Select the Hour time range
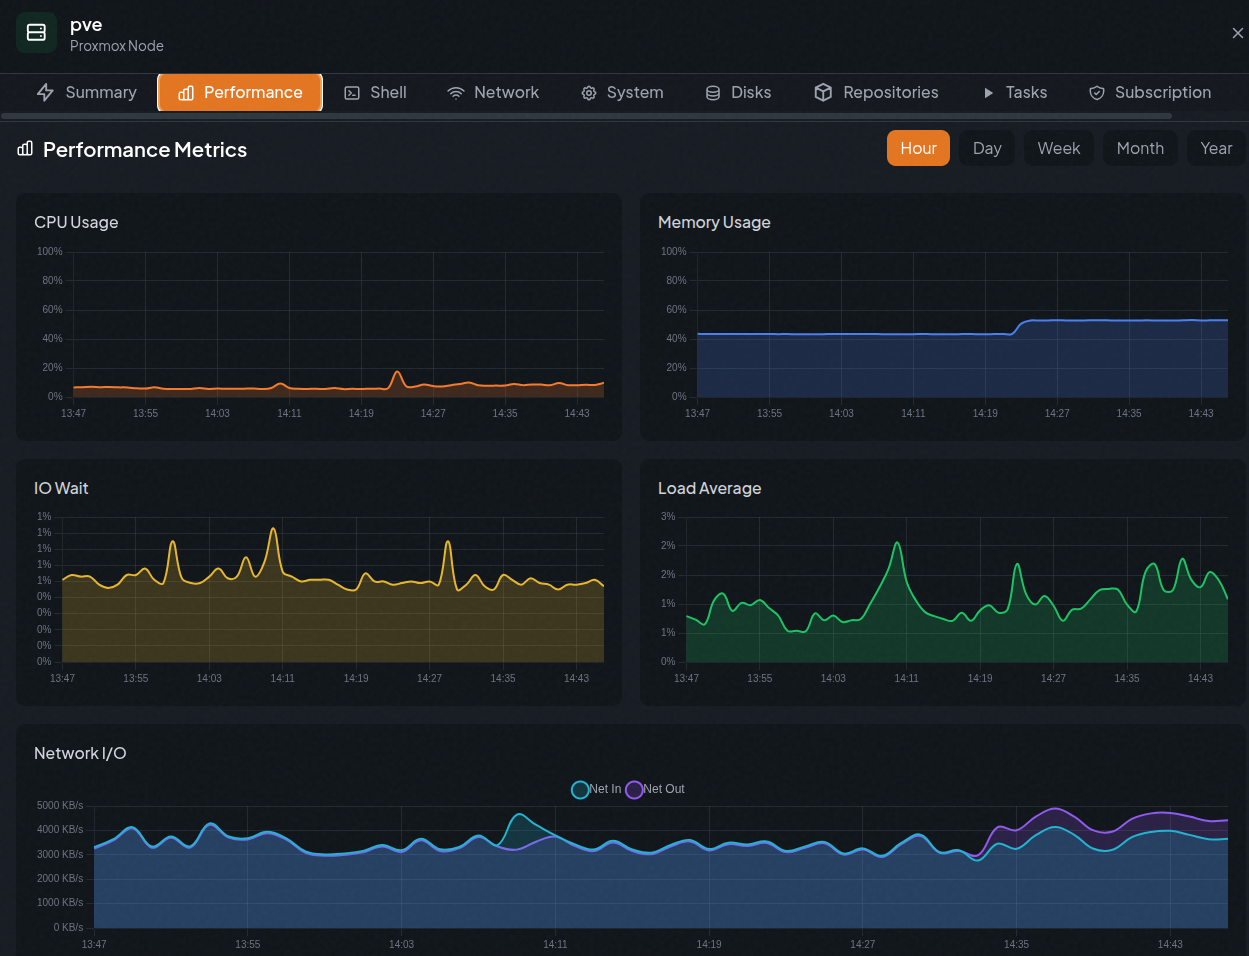This screenshot has height=956, width=1249. point(918,148)
